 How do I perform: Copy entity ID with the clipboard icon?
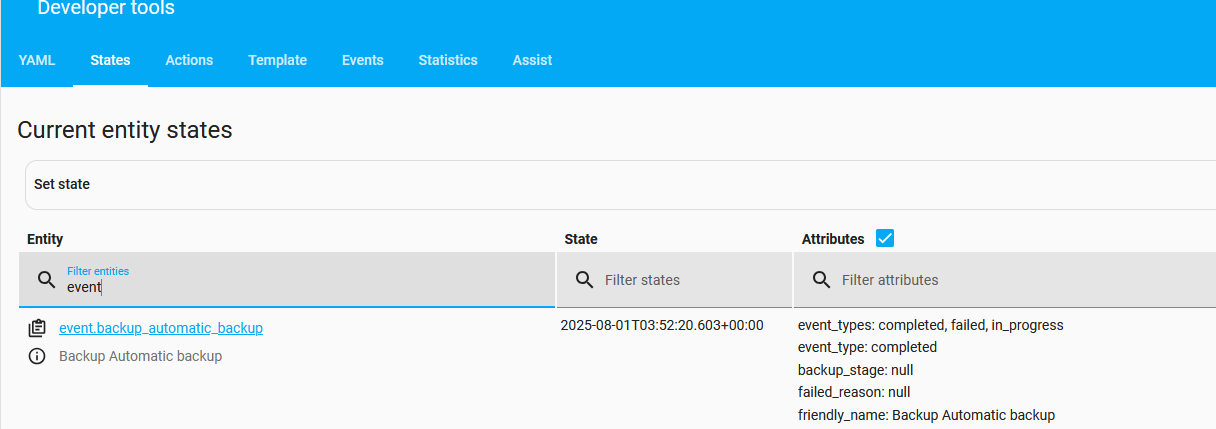[x=37, y=328]
